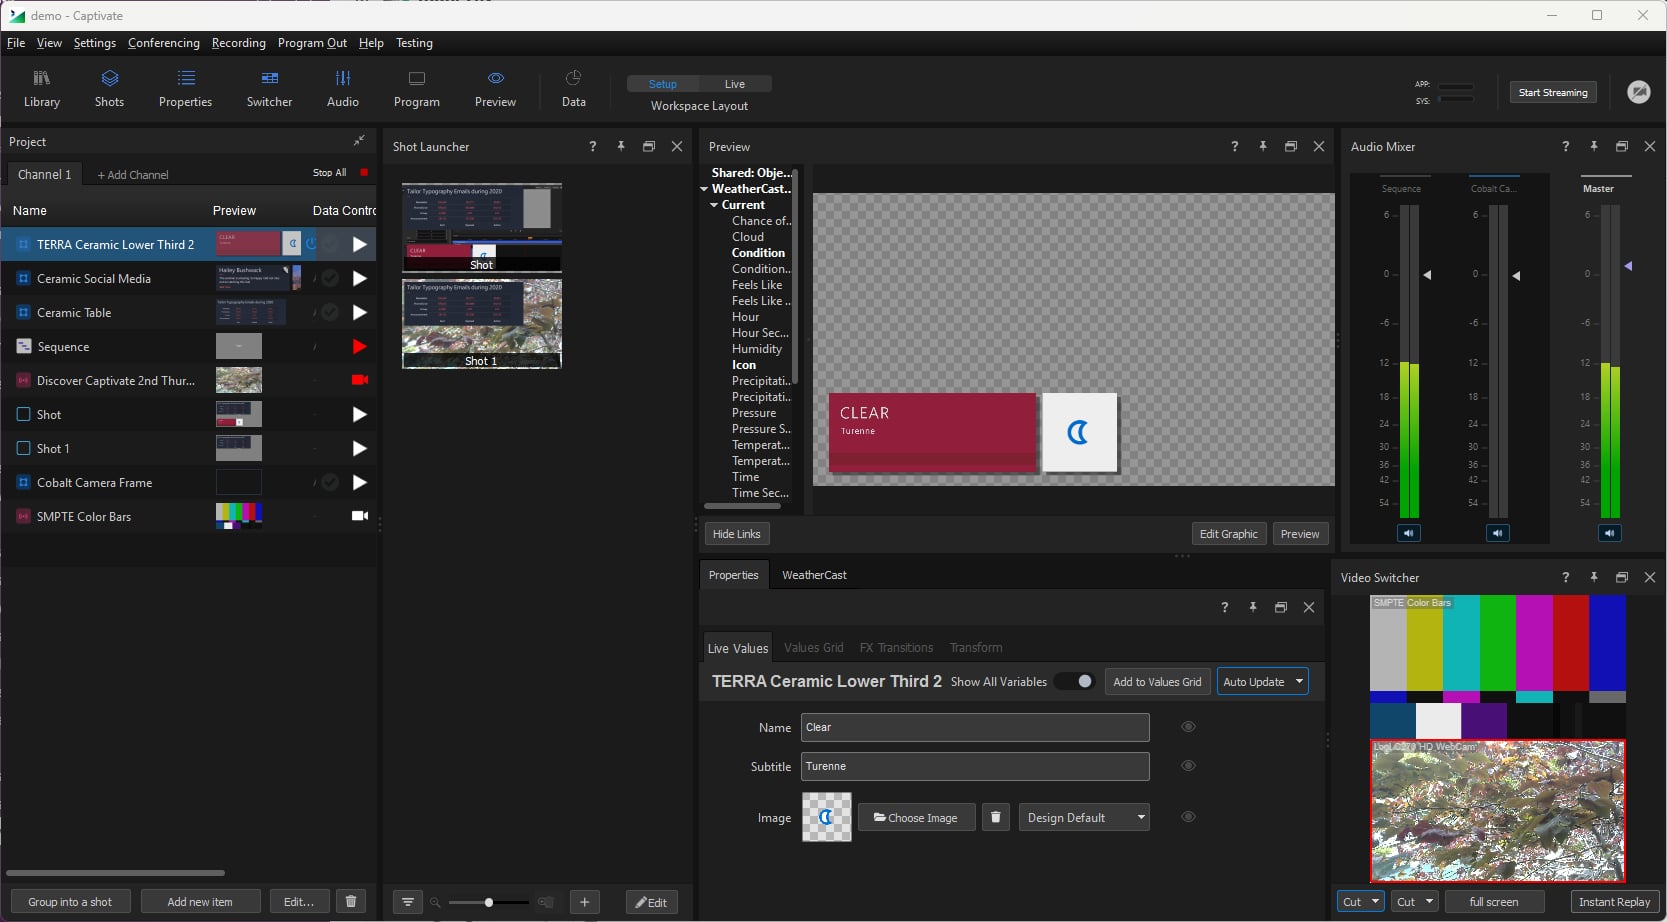Image resolution: width=1667 pixels, height=922 pixels.
Task: Open the Program Out menu
Action: (312, 43)
